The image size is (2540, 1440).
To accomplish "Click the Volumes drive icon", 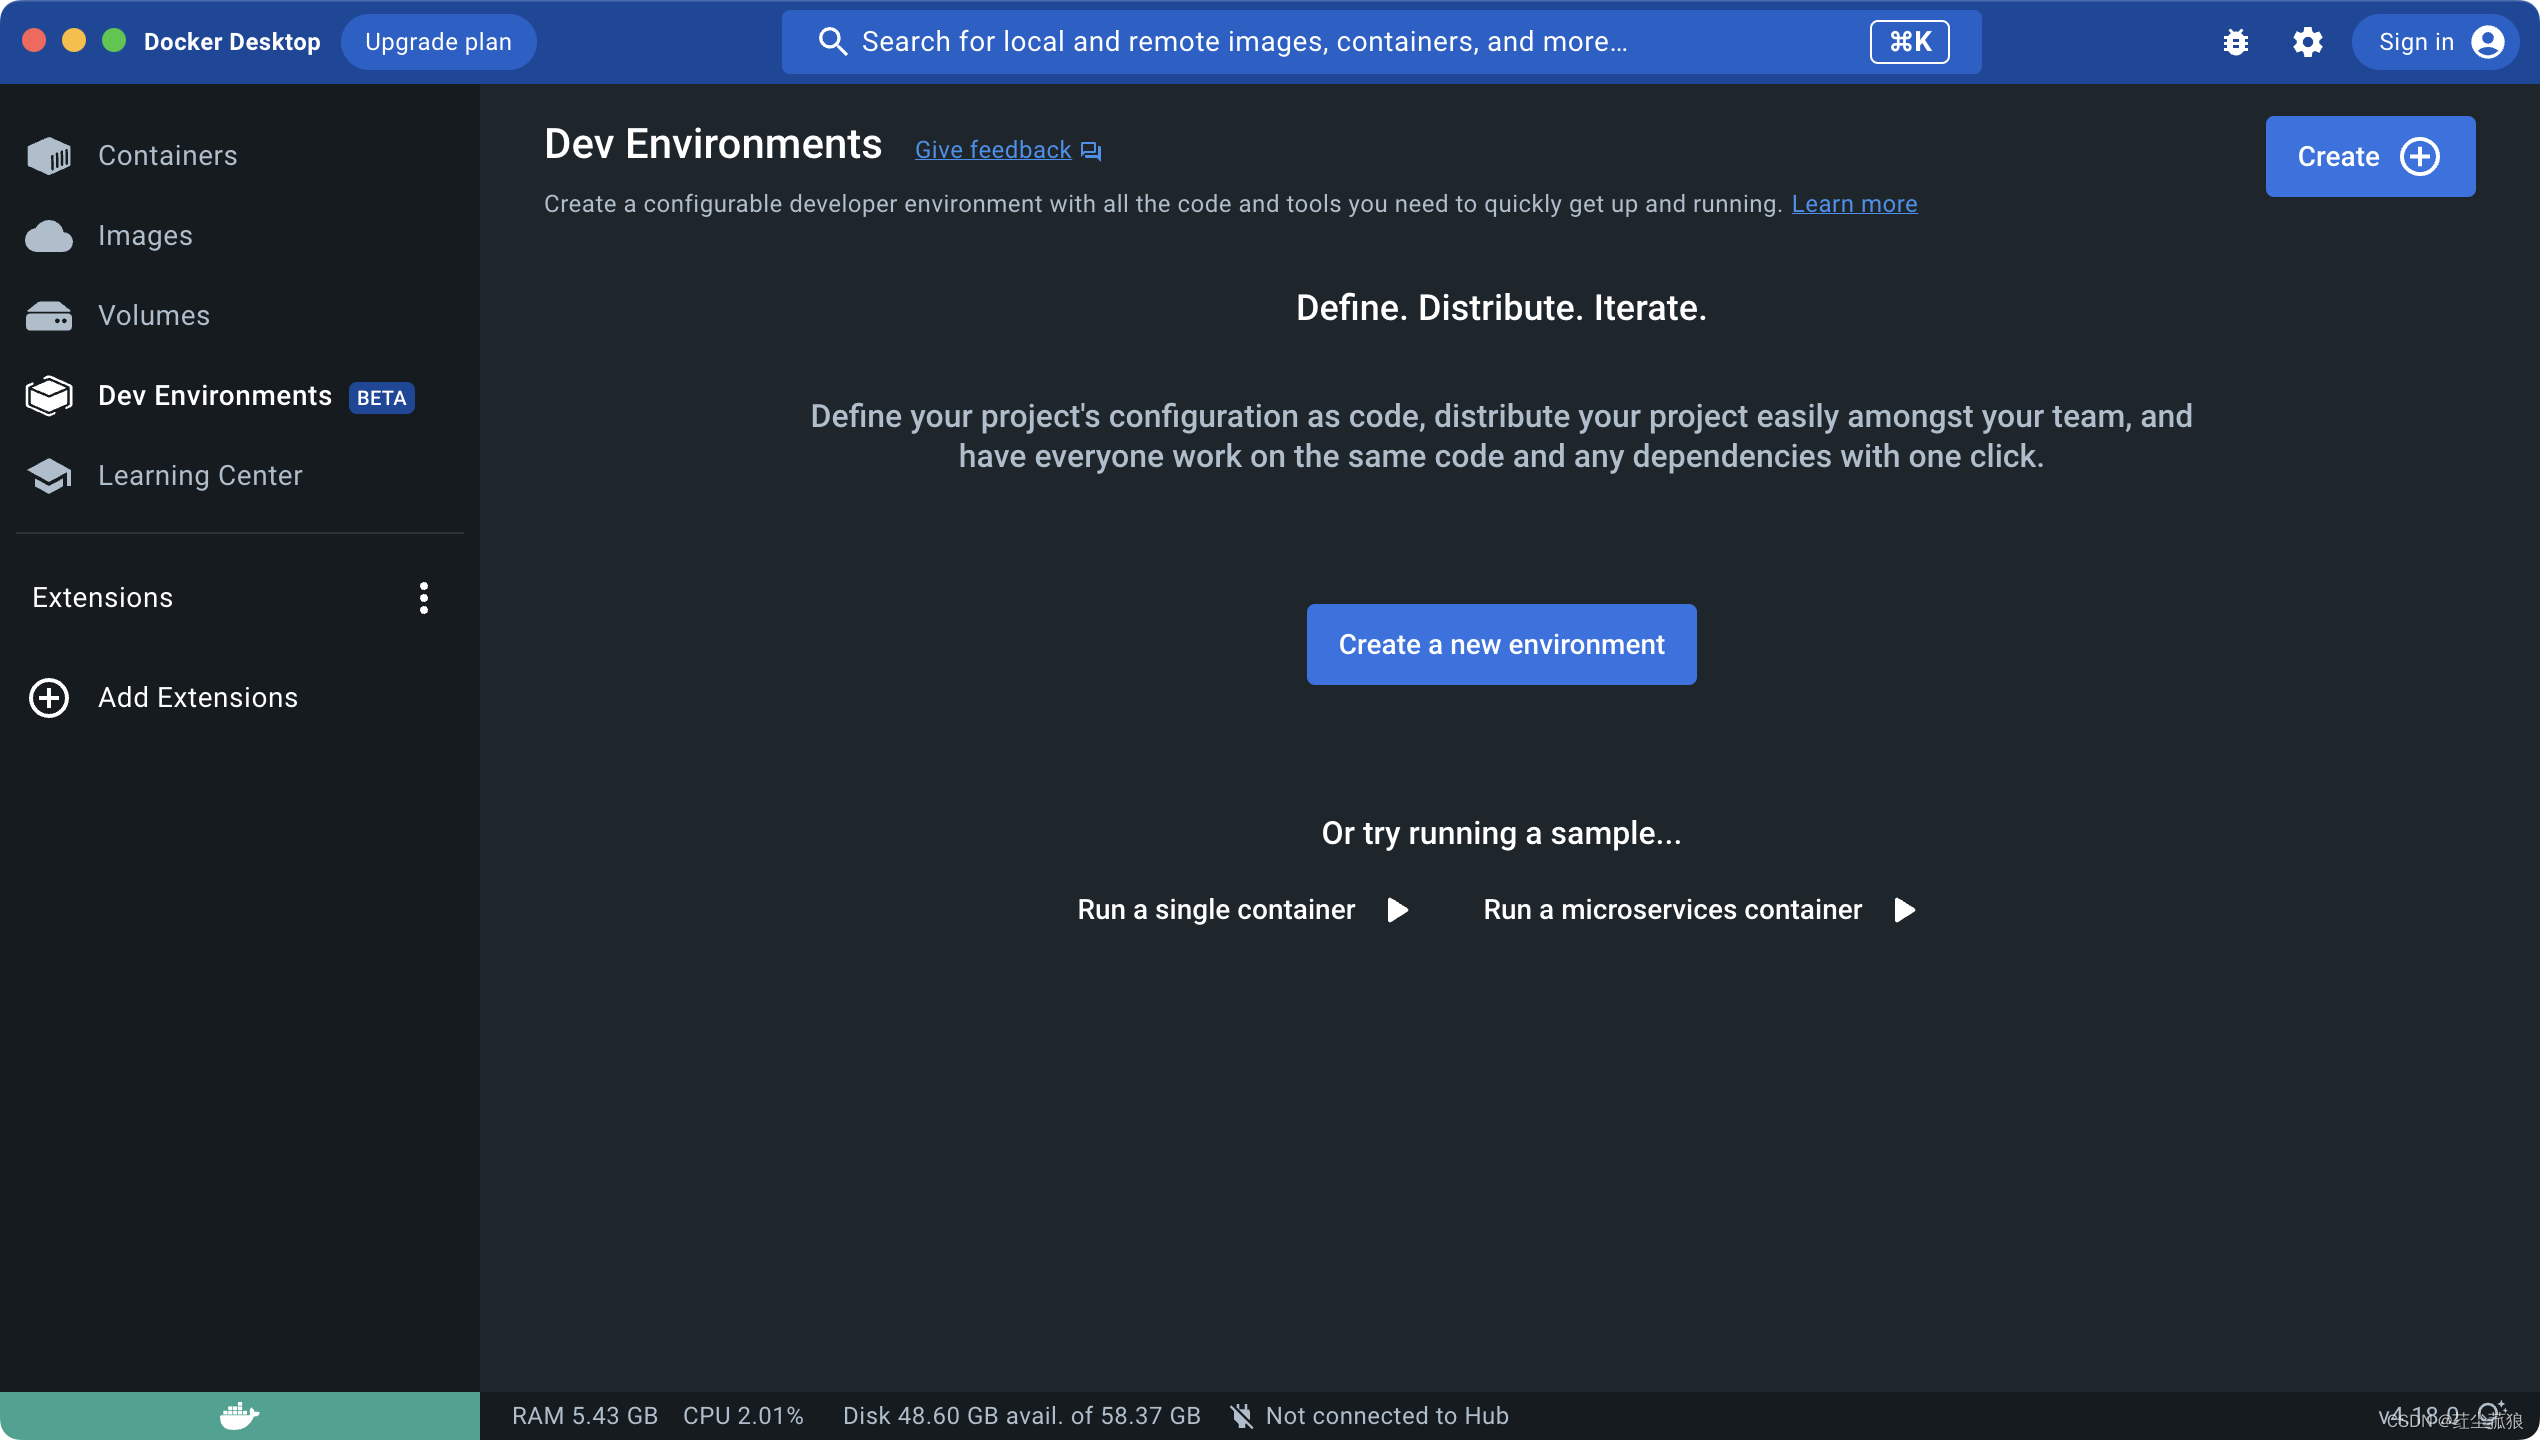I will point(48,316).
